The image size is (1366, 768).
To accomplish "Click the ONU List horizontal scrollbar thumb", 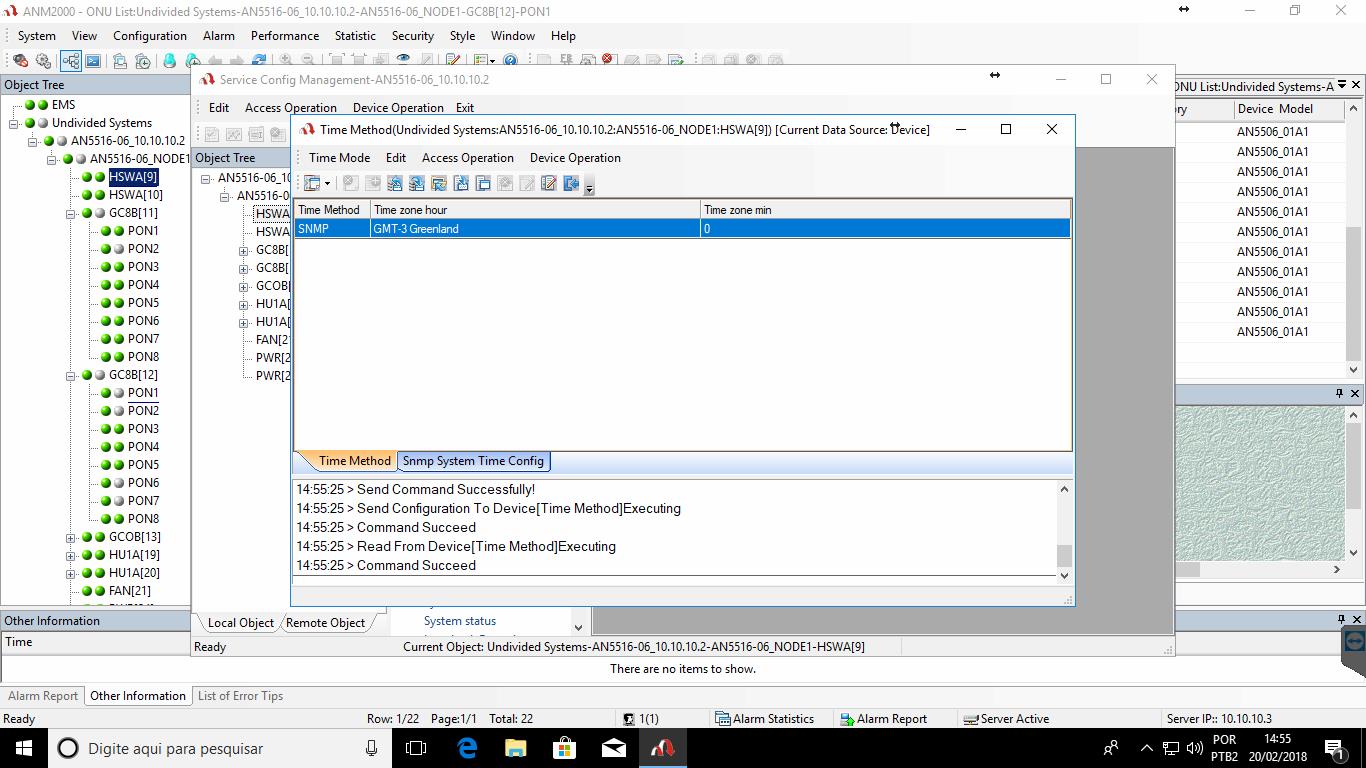I will click(1187, 570).
